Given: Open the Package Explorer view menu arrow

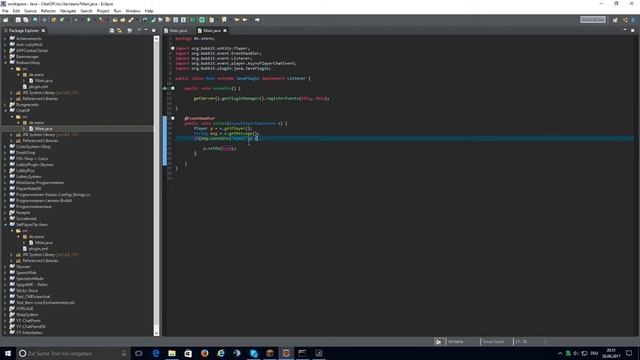Looking at the screenshot, I should pyautogui.click(x=139, y=30).
